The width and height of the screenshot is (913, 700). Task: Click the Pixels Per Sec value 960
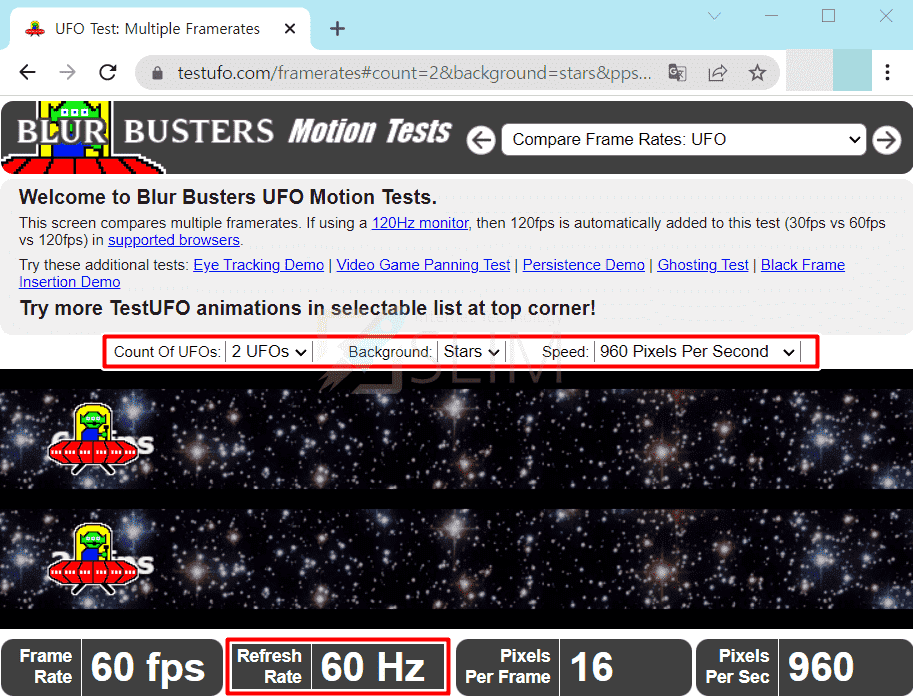click(821, 667)
